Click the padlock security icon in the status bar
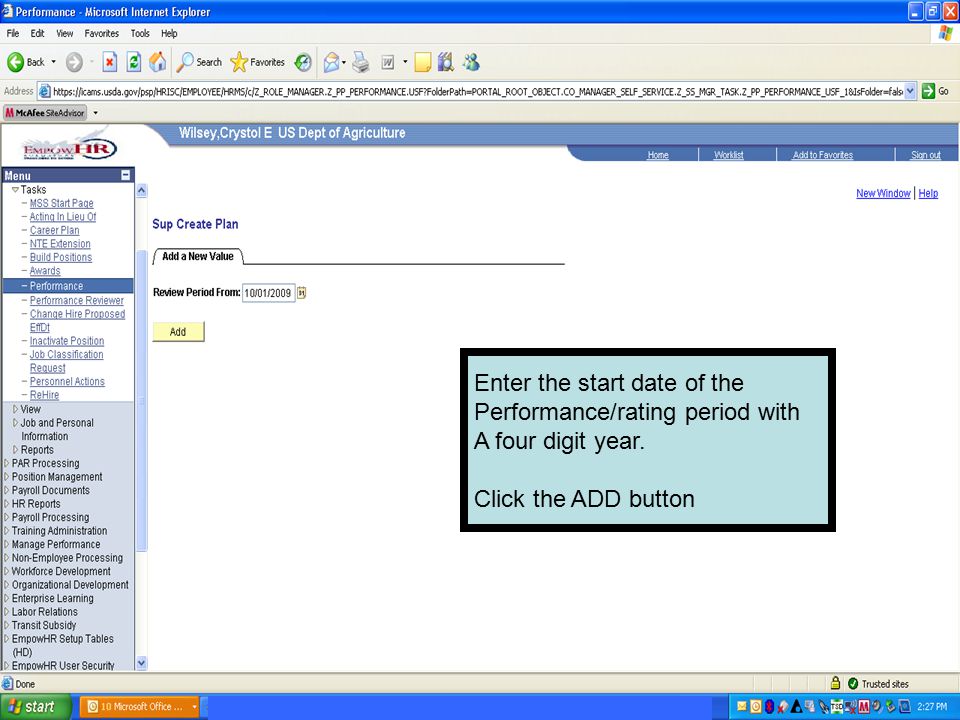The width and height of the screenshot is (960, 720). [x=835, y=683]
